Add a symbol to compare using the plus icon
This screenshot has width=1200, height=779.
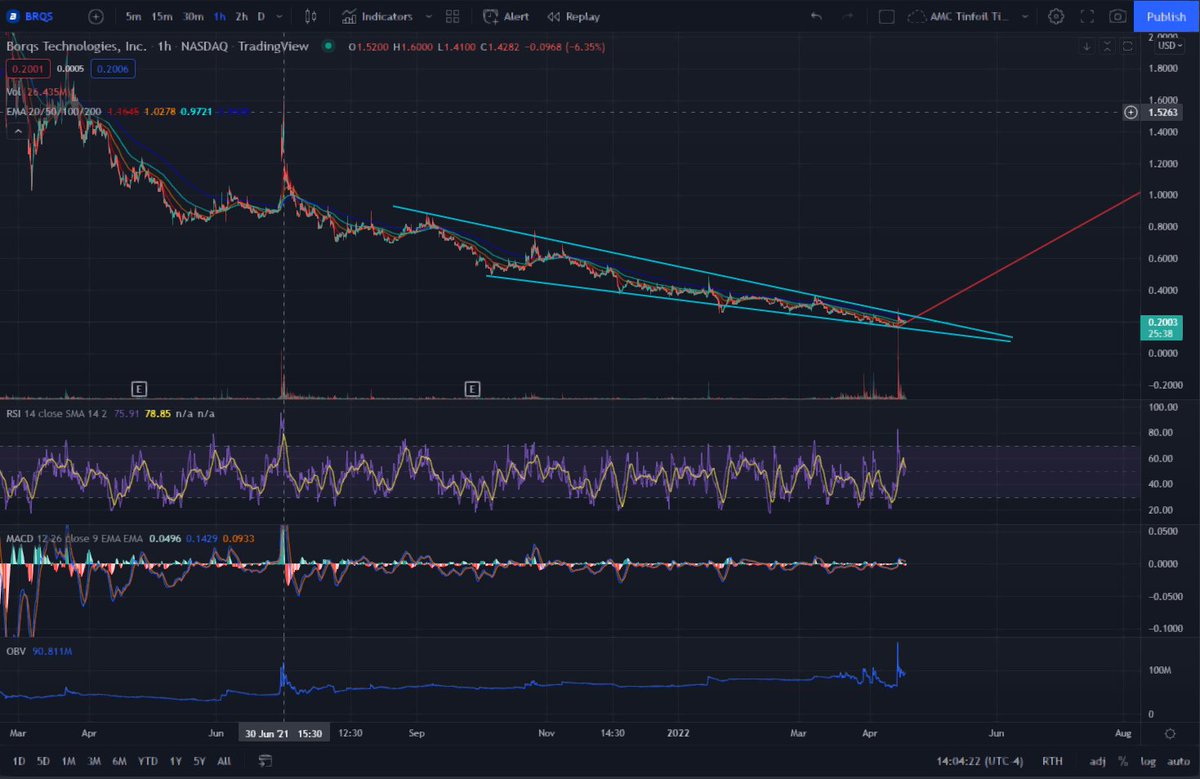(95, 16)
